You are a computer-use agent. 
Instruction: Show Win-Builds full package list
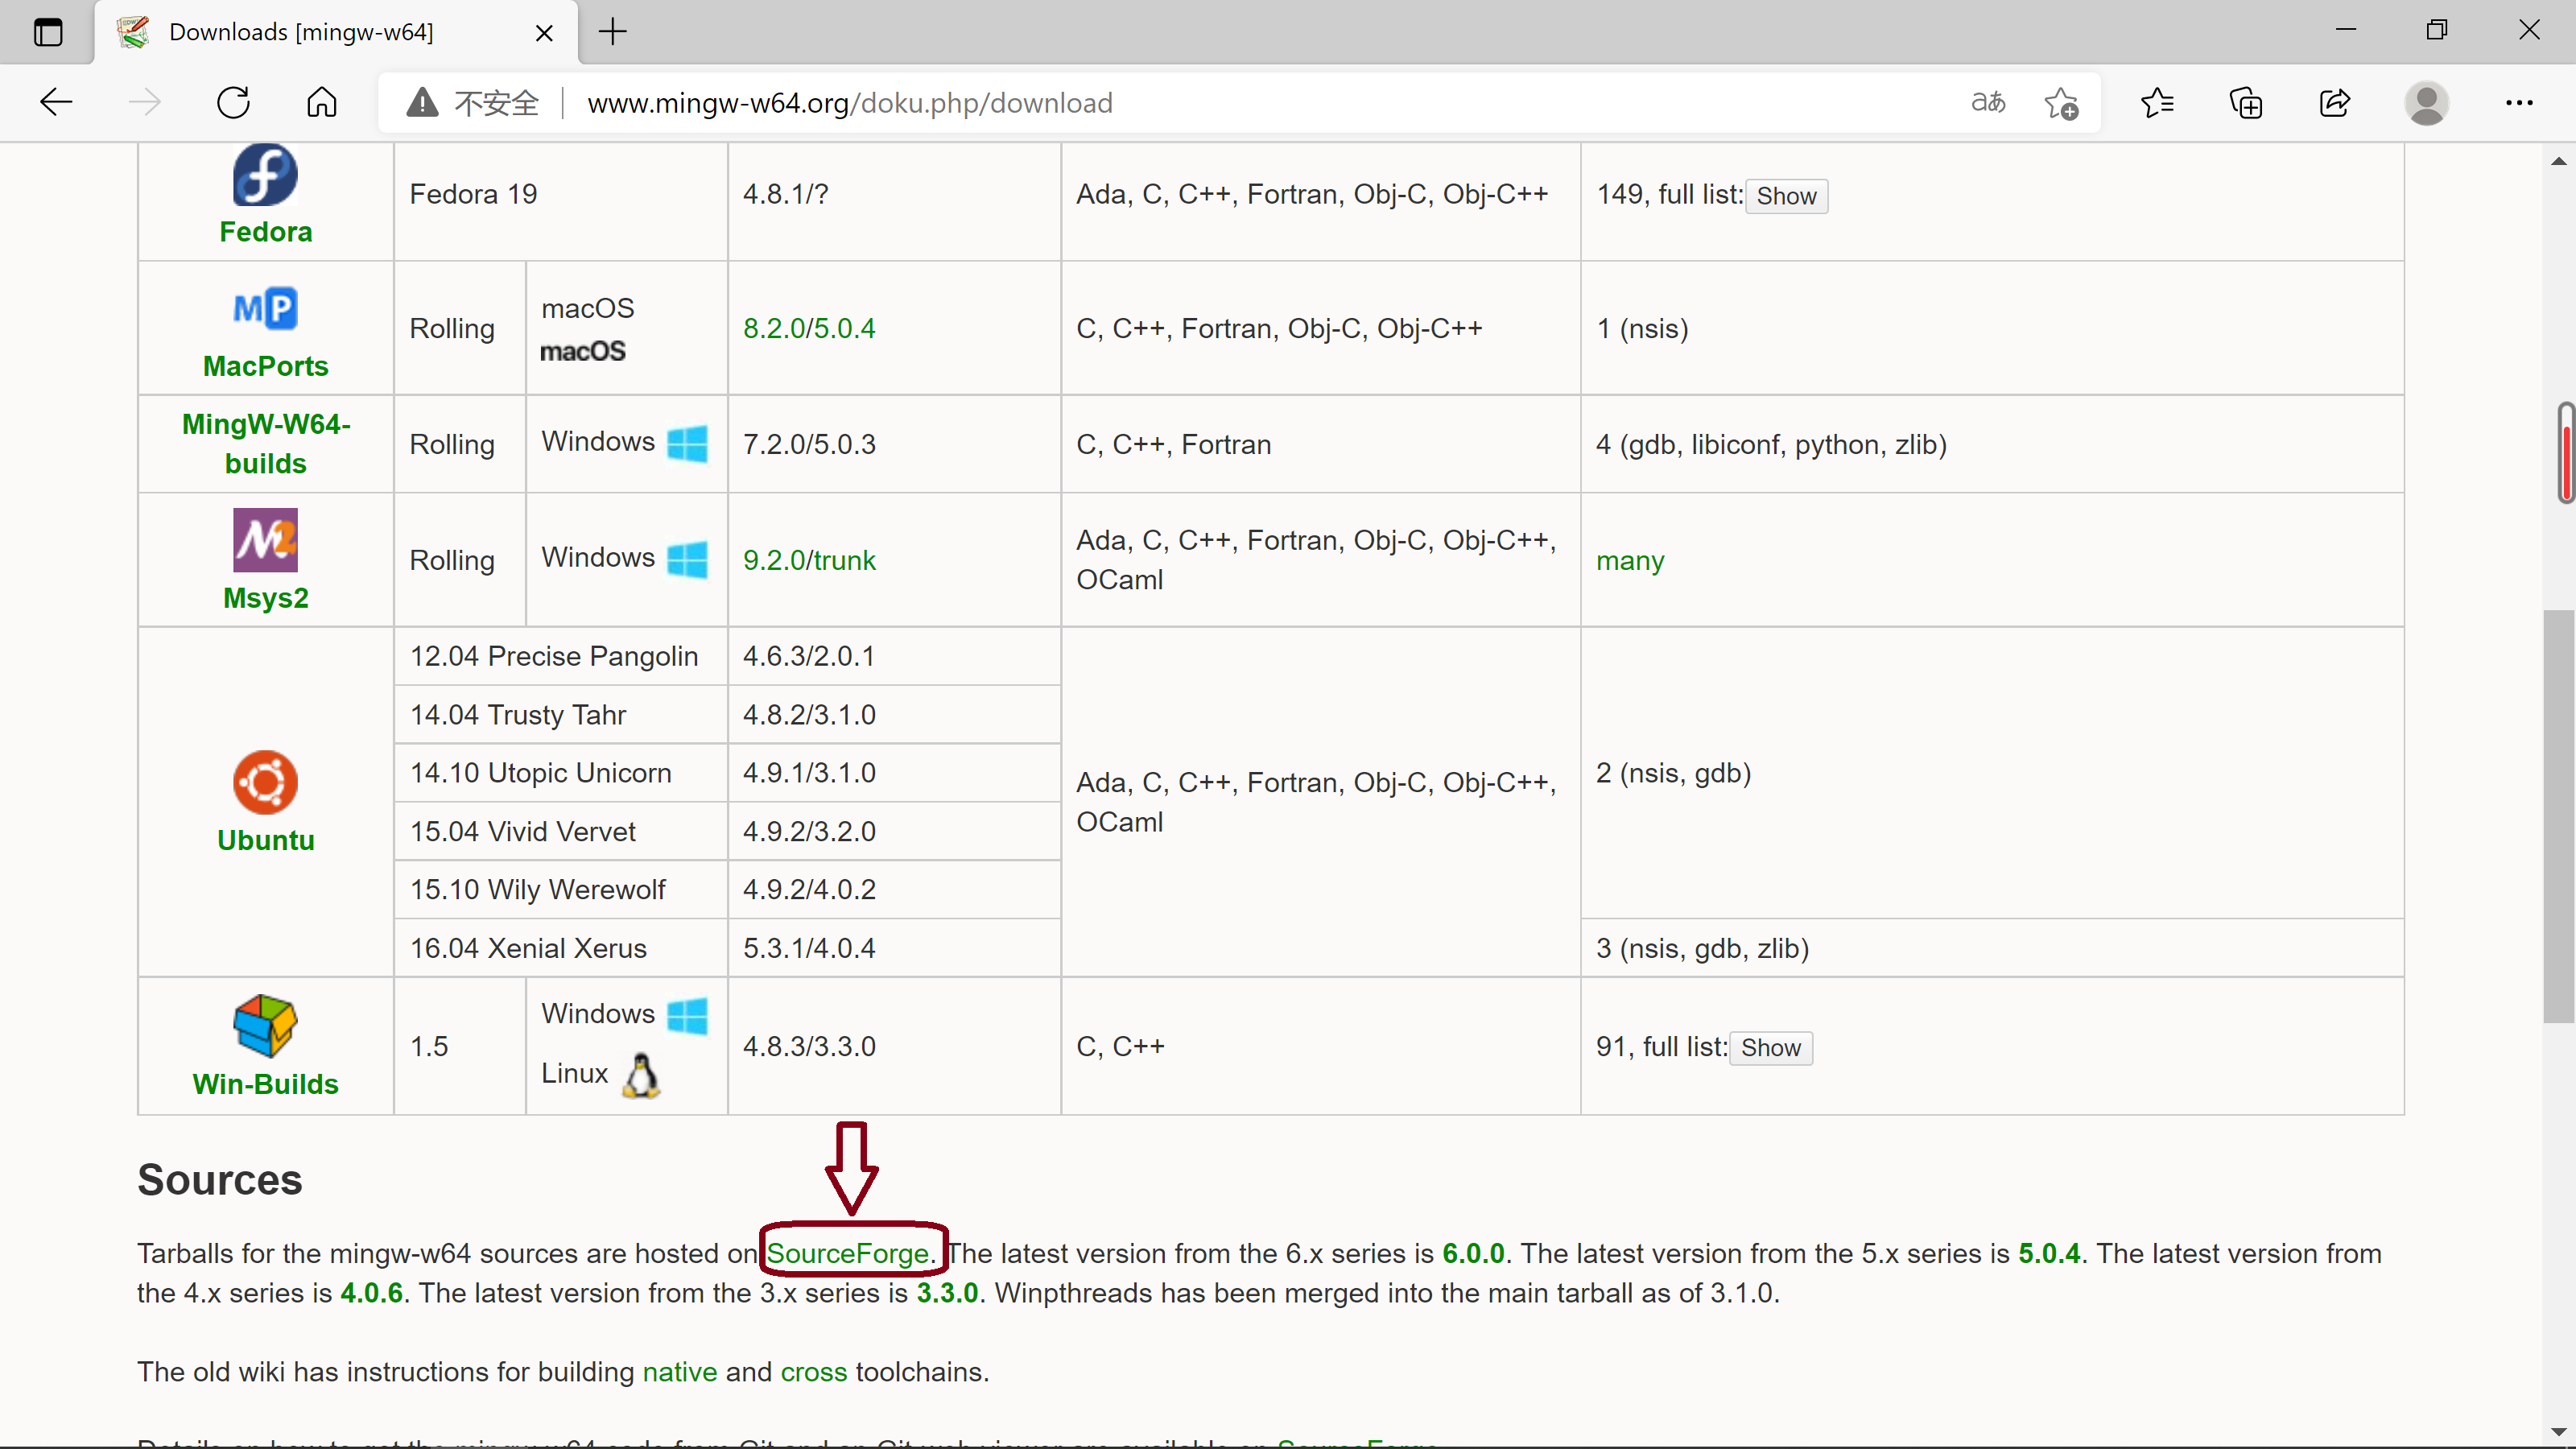1770,1047
